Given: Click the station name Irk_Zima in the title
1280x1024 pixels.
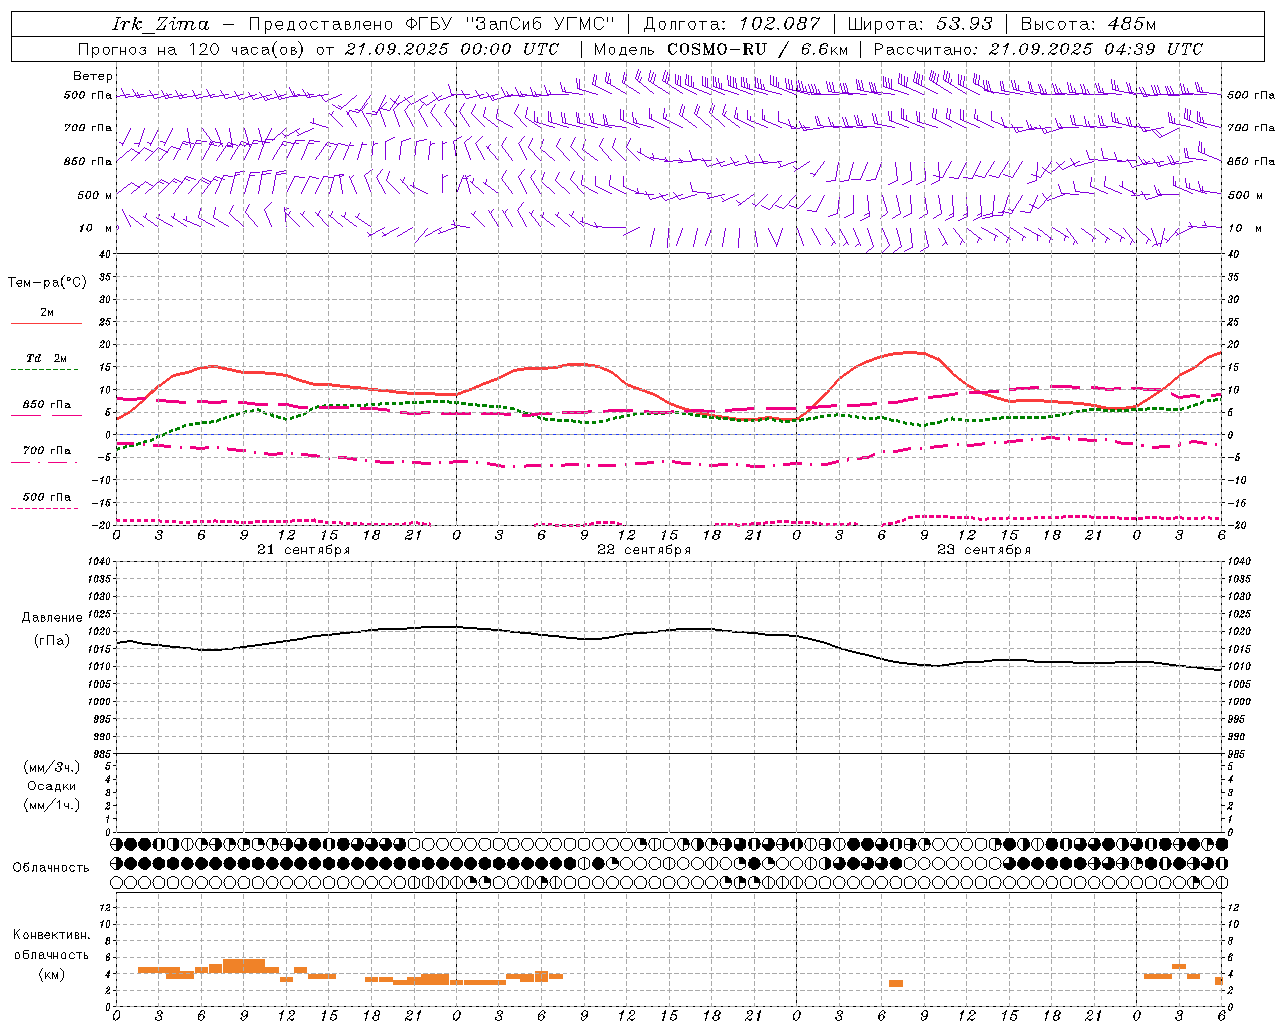Looking at the screenshot, I should [x=161, y=24].
